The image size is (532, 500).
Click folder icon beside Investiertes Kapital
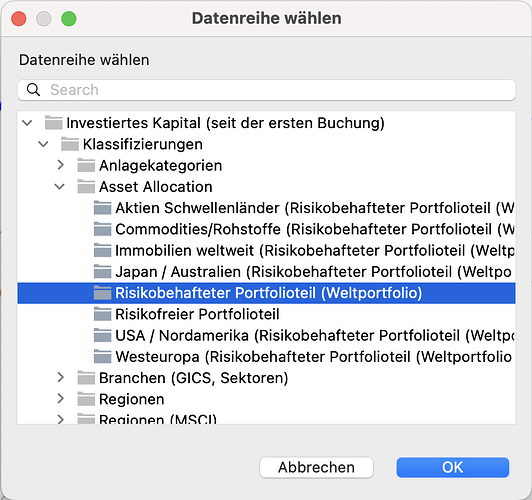point(54,123)
